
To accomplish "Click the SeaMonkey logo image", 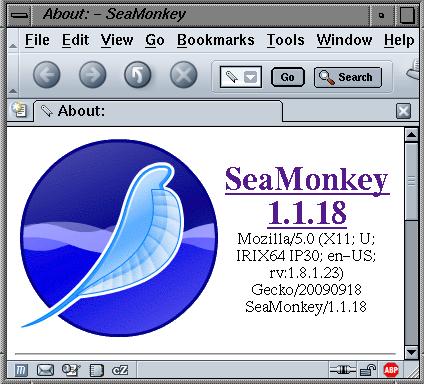I will pos(119,237).
